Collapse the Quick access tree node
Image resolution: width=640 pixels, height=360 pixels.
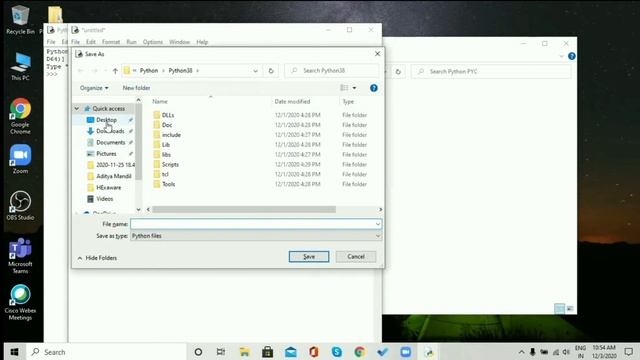[x=77, y=109]
